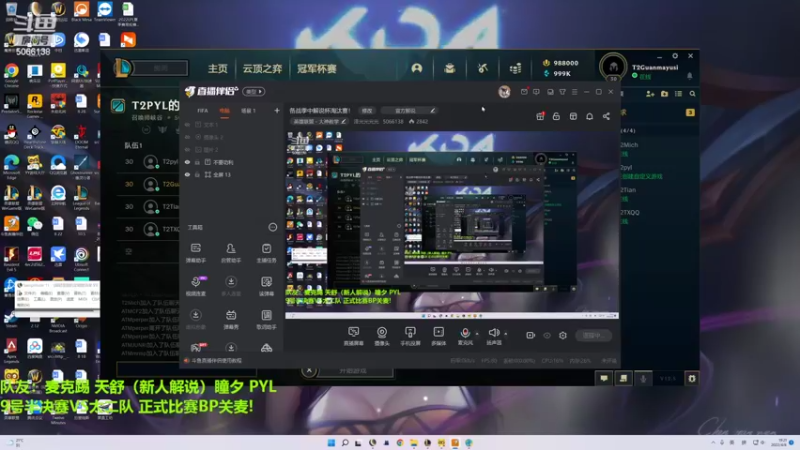Image resolution: width=800 pixels, height=450 pixels.
Task: Toggle lock on 全屏 13 source
Action: coord(197,174)
